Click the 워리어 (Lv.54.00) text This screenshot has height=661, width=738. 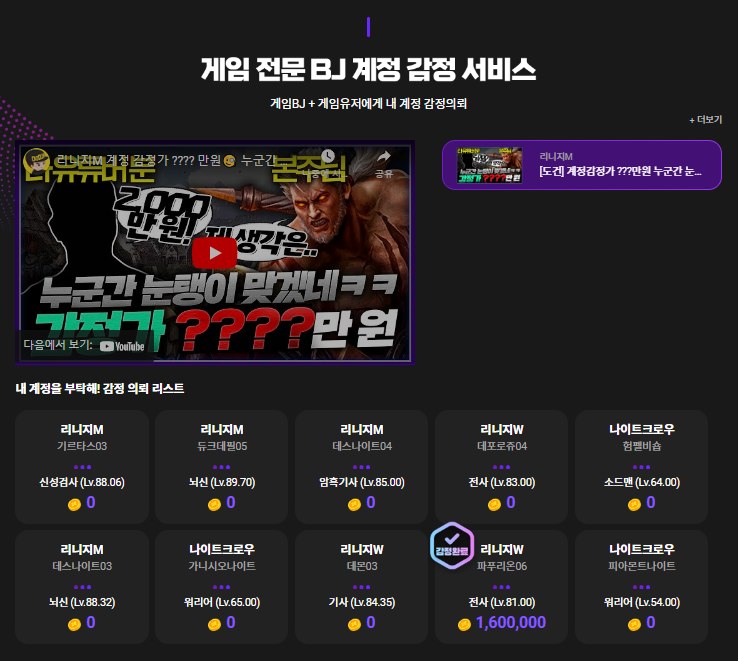642,602
